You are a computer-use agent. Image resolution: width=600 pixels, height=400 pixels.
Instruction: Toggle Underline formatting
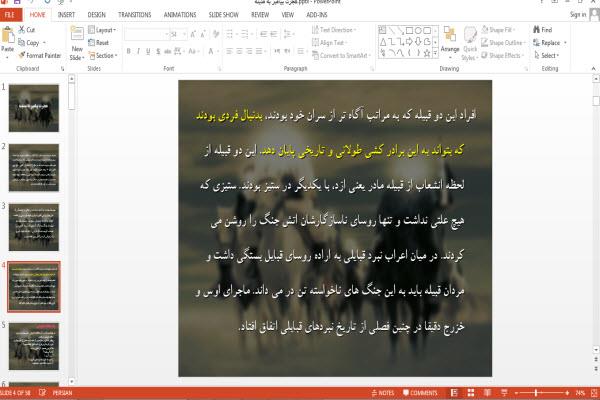[148, 51]
